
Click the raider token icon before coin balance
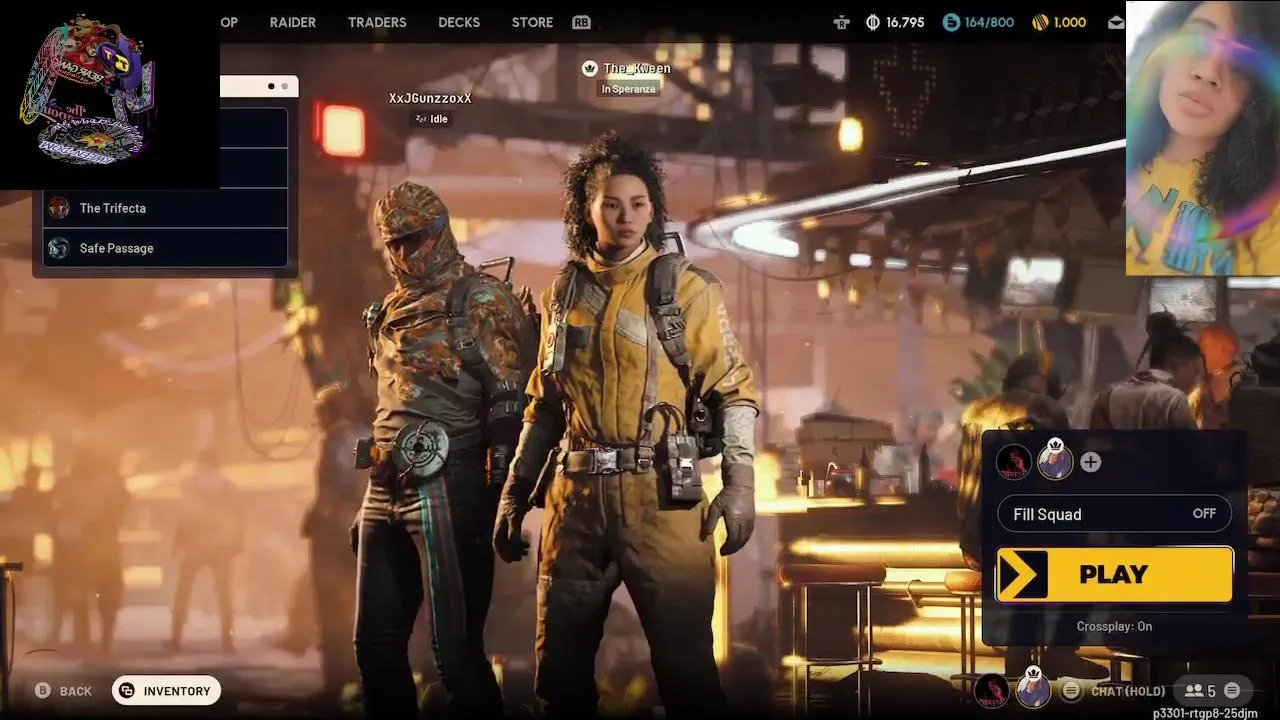coord(842,22)
